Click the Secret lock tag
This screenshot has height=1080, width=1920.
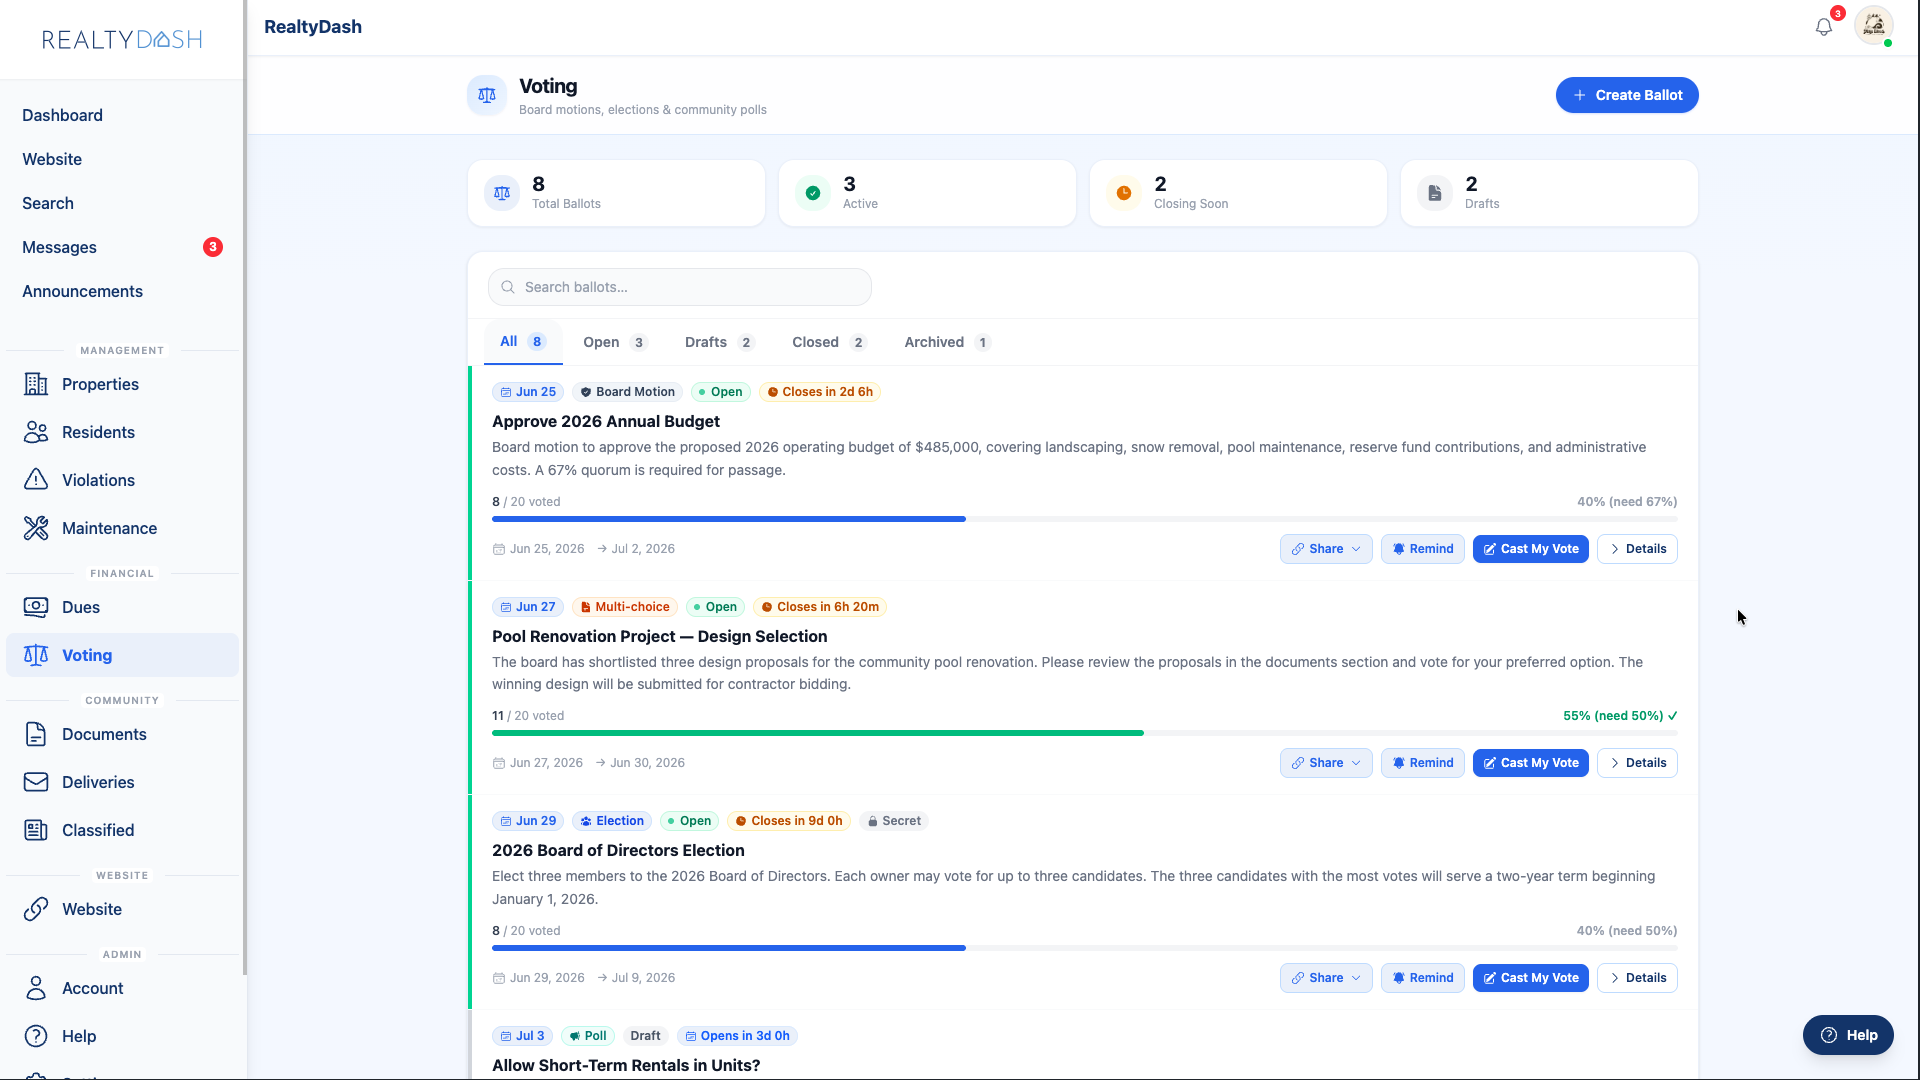coord(894,821)
